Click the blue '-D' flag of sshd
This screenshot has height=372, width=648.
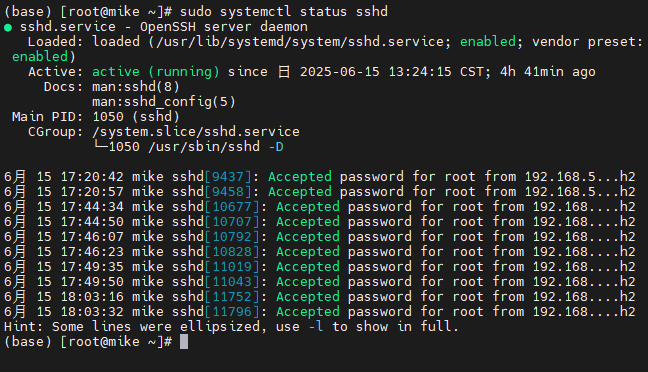tap(276, 147)
